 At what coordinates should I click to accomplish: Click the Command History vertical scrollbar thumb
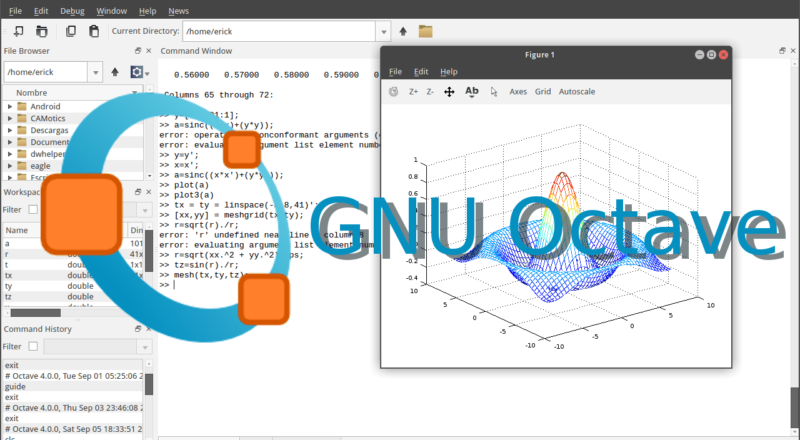tap(149, 384)
